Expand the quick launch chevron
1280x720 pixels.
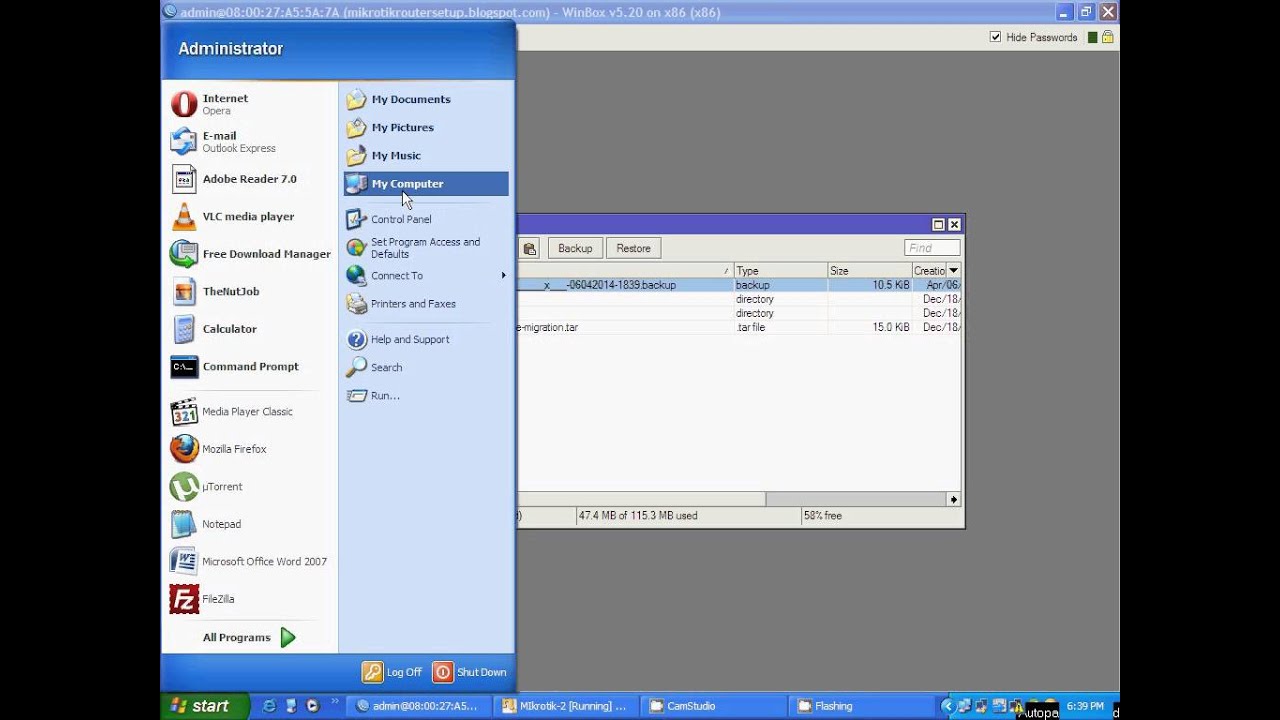click(334, 702)
